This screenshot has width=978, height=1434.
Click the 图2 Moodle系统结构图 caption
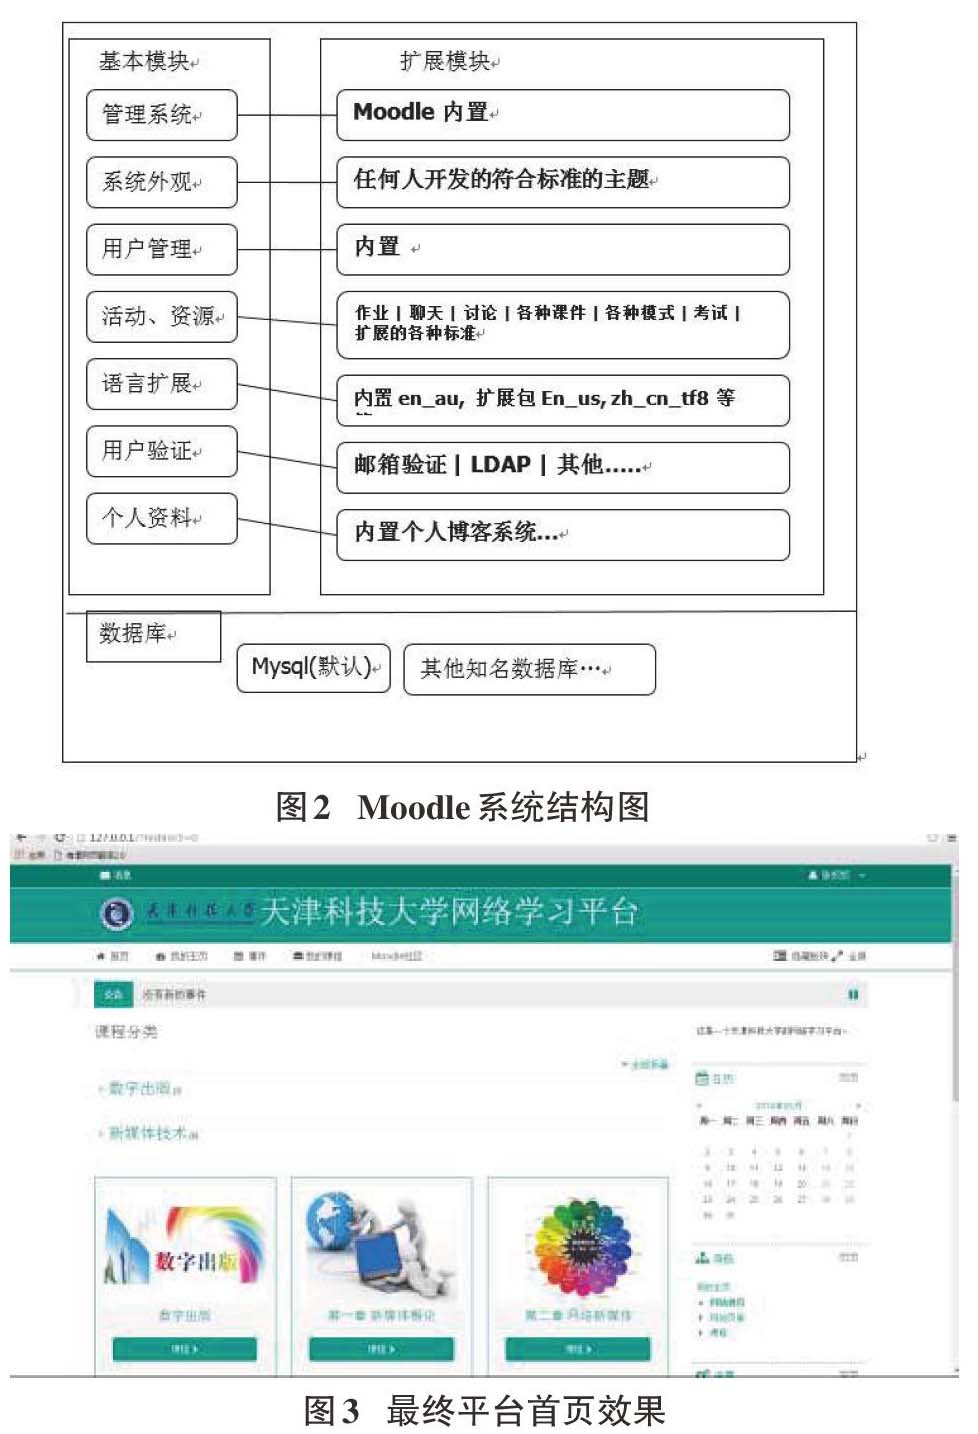click(x=463, y=806)
